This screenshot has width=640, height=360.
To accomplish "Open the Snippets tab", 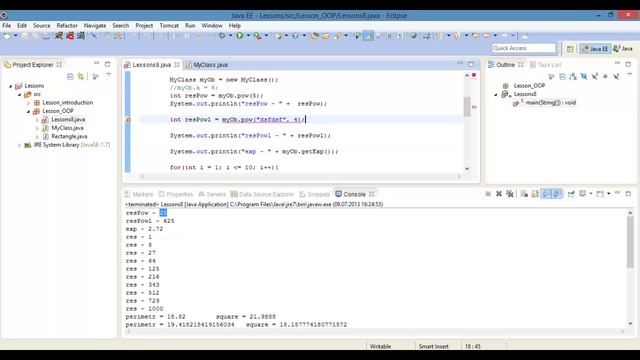I will click(x=314, y=194).
